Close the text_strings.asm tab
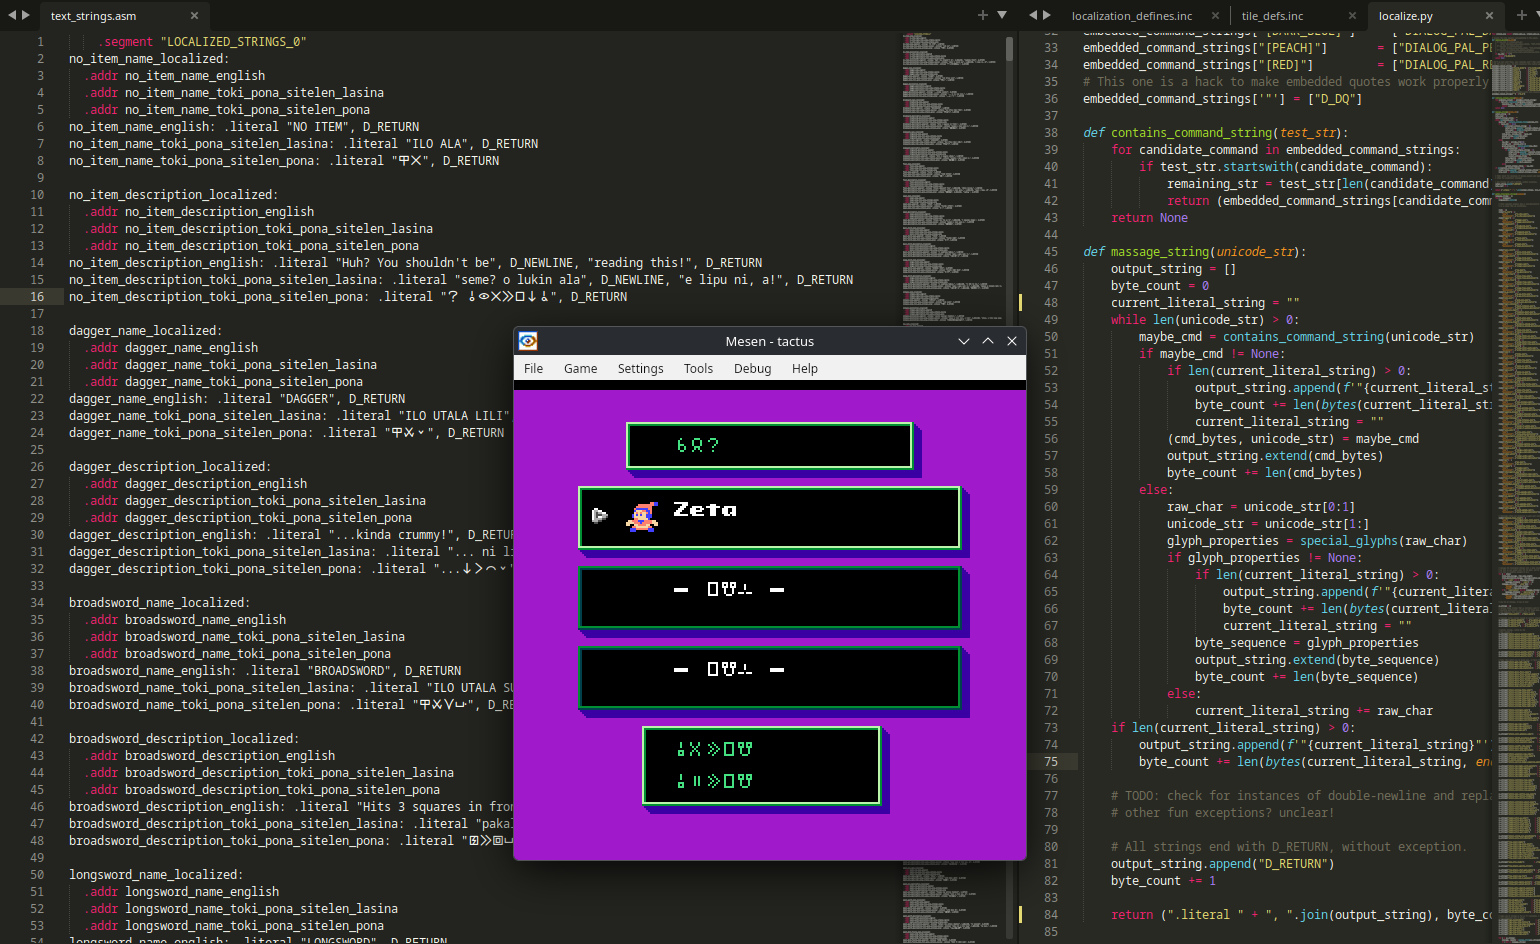This screenshot has width=1540, height=944. point(194,16)
